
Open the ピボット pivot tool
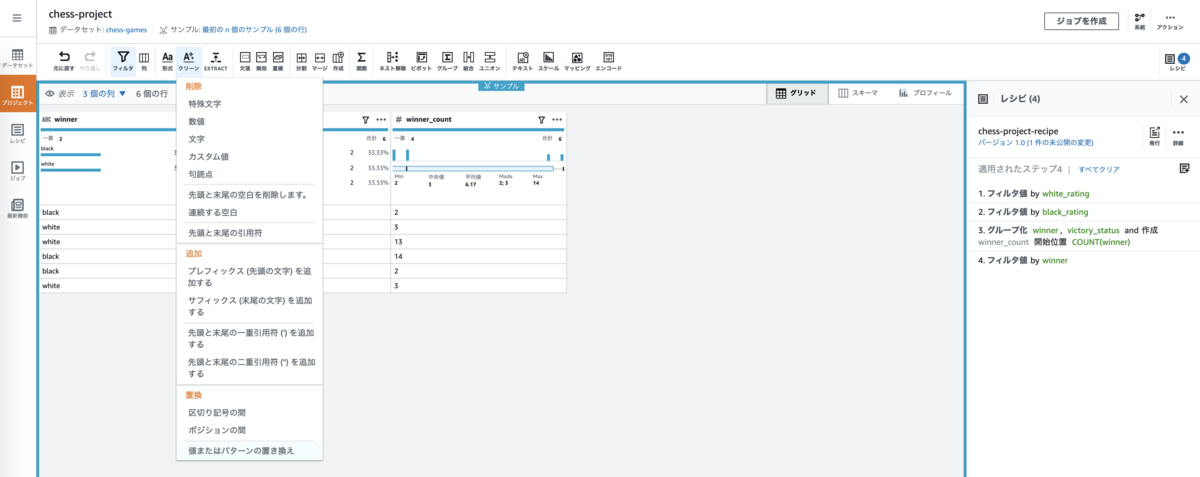click(422, 61)
